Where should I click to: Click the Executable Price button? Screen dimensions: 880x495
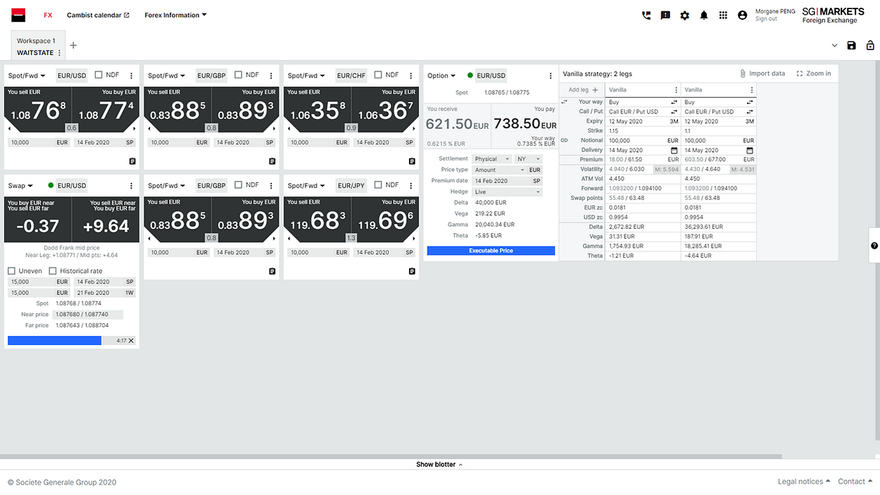click(491, 251)
